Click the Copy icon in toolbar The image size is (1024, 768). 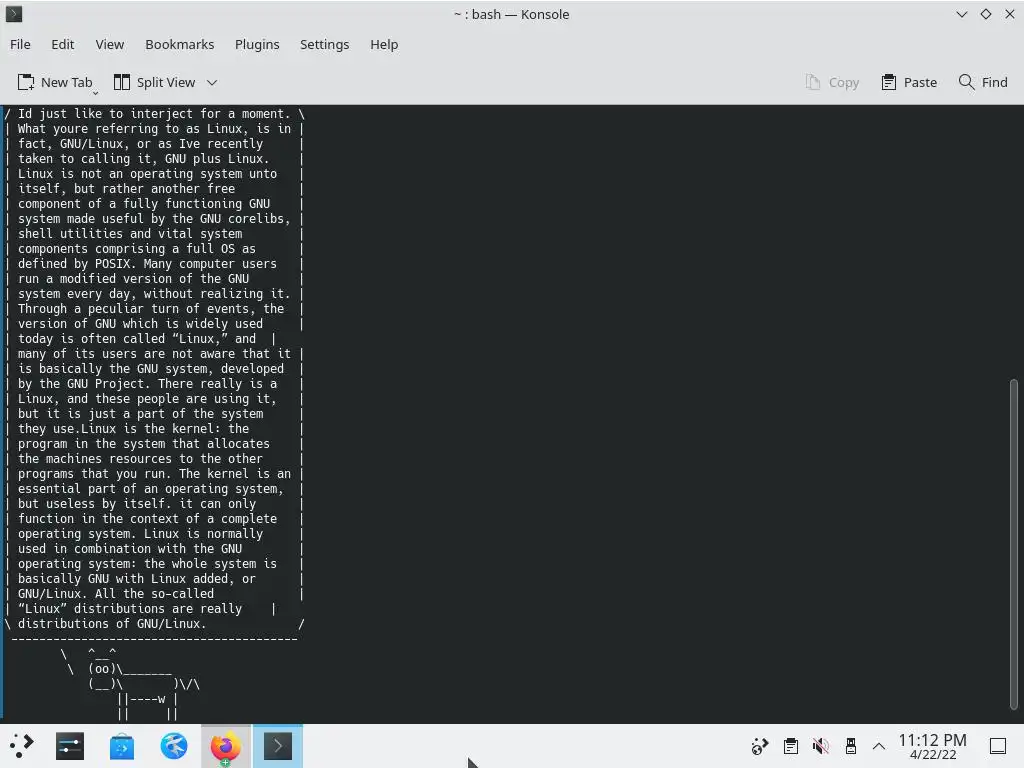coord(812,82)
